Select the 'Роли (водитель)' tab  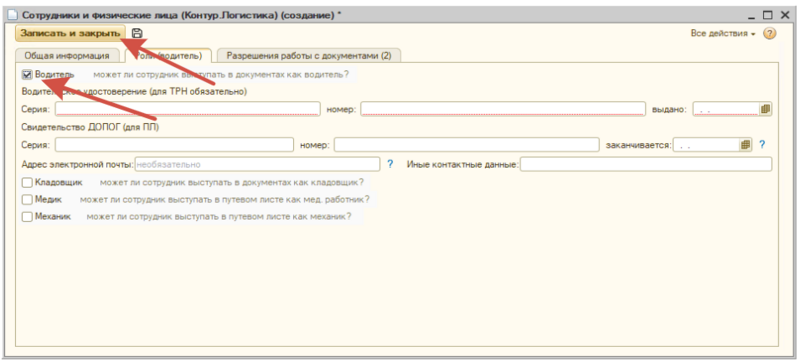point(168,56)
